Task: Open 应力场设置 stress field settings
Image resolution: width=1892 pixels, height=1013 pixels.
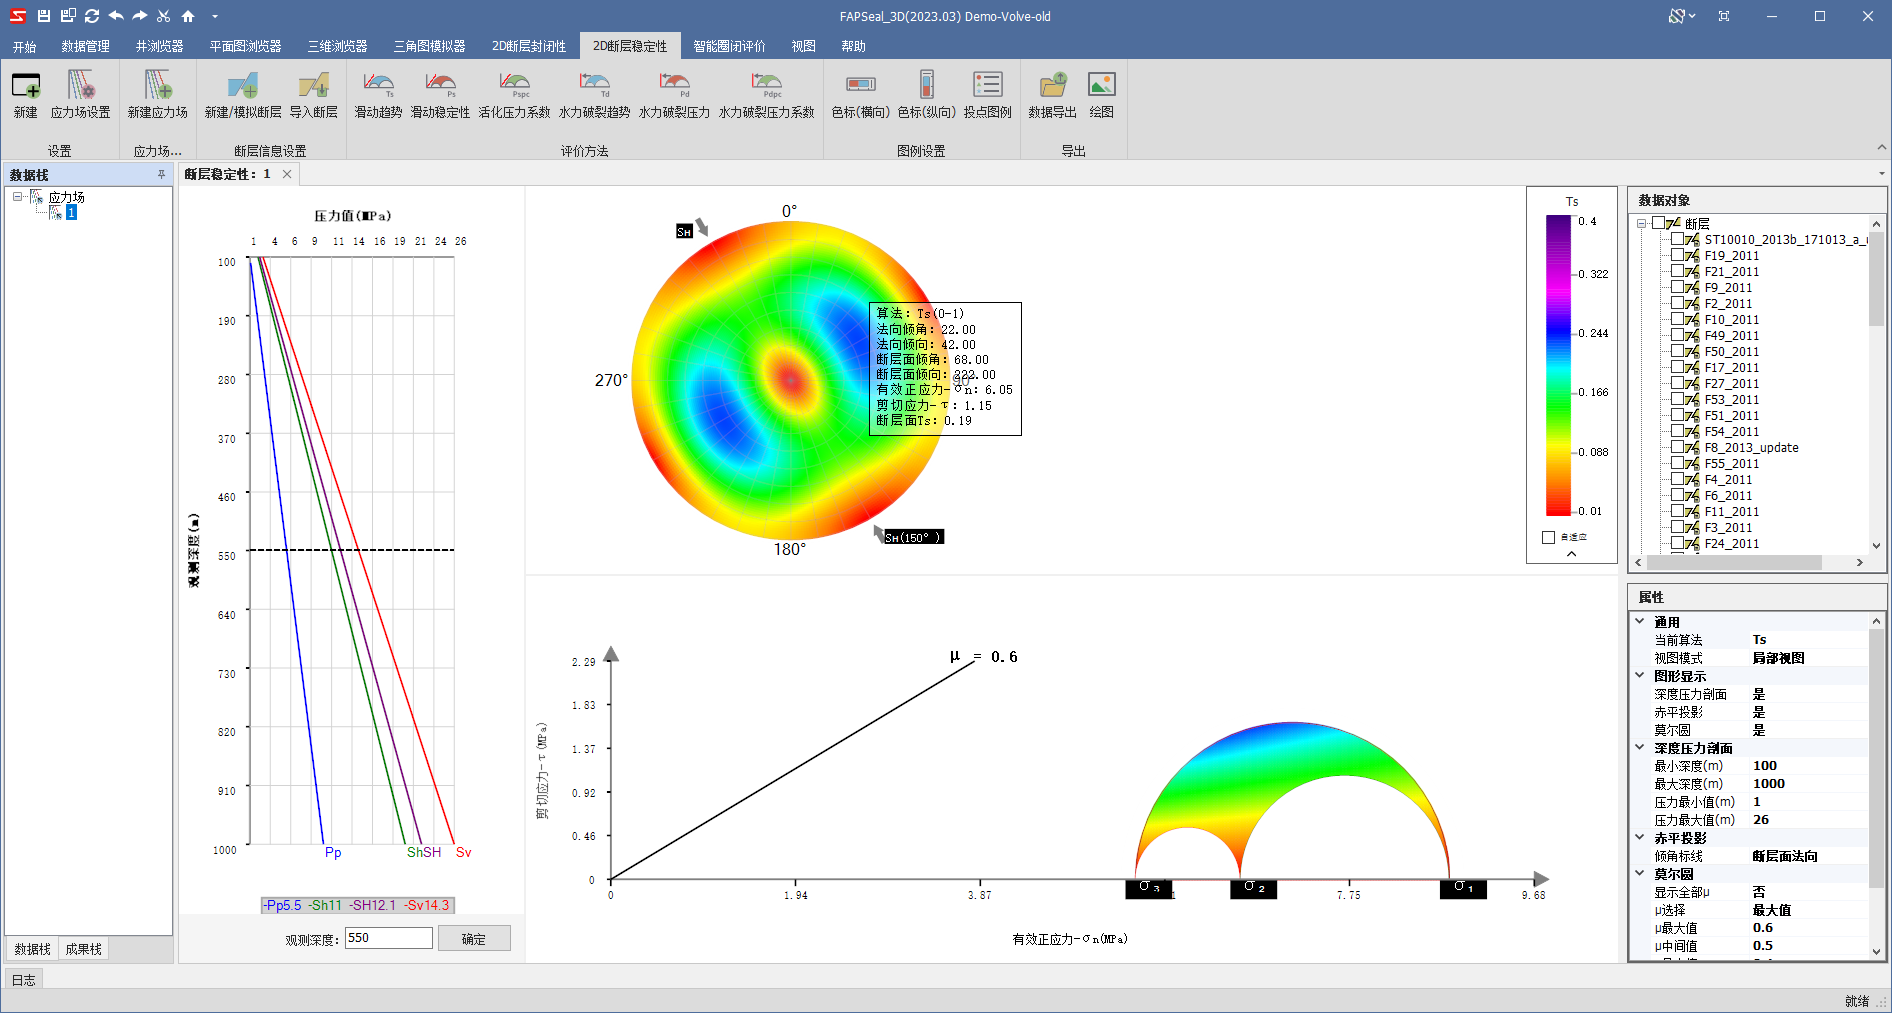Action: pos(81,95)
